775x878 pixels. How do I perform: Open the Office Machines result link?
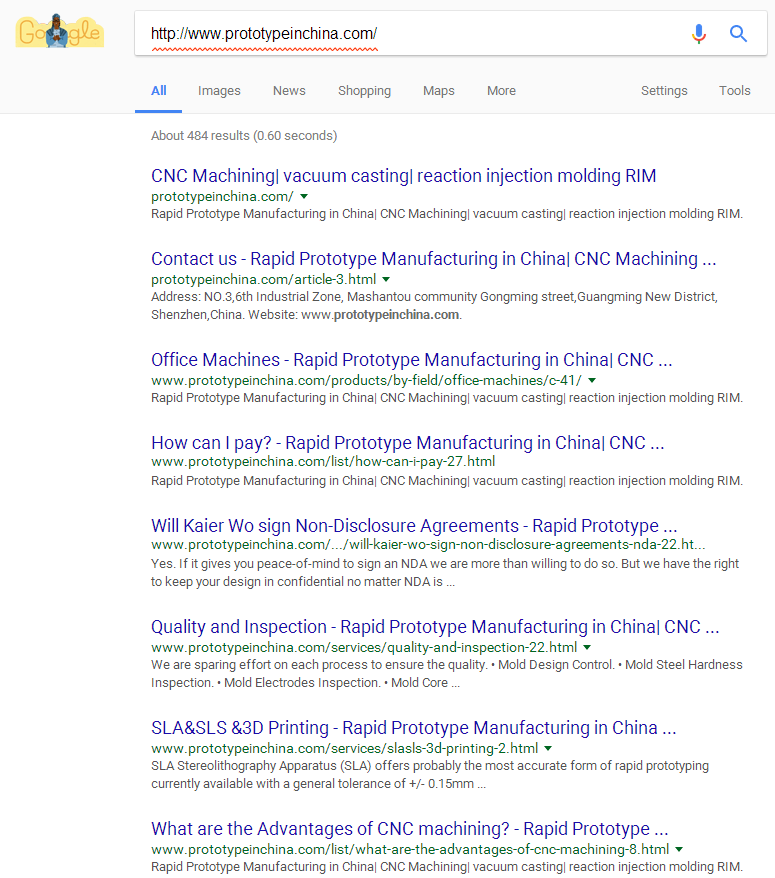pyautogui.click(x=412, y=359)
